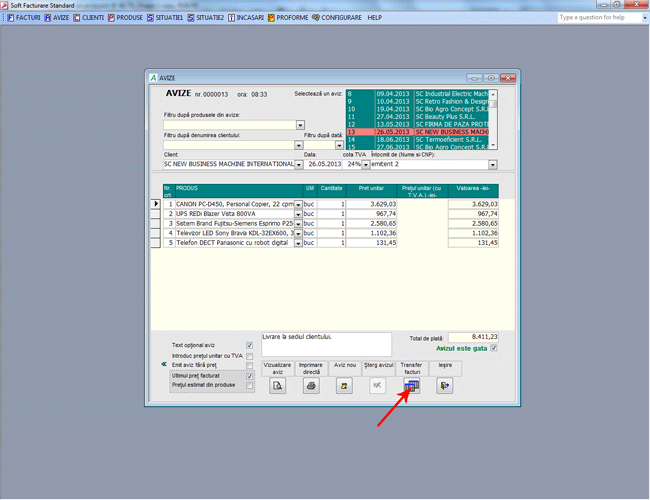Toggle Ultimul pret facturat checkbox
650x500 pixels.
click(250, 376)
